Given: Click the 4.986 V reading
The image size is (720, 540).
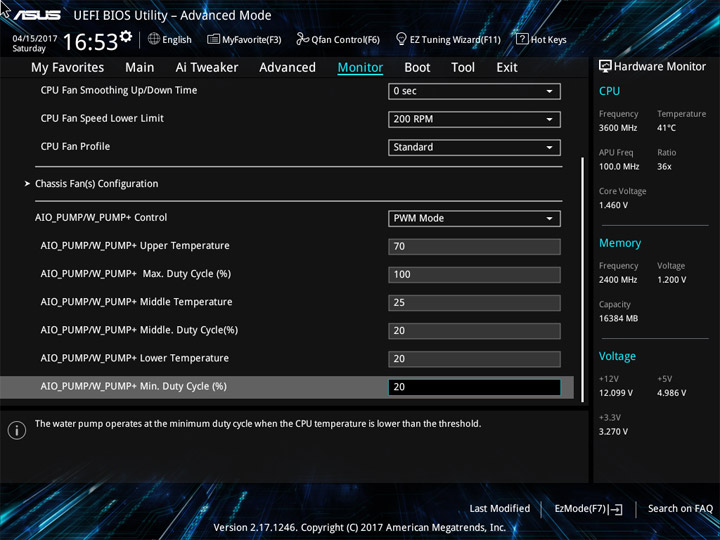Looking at the screenshot, I should tap(671, 393).
